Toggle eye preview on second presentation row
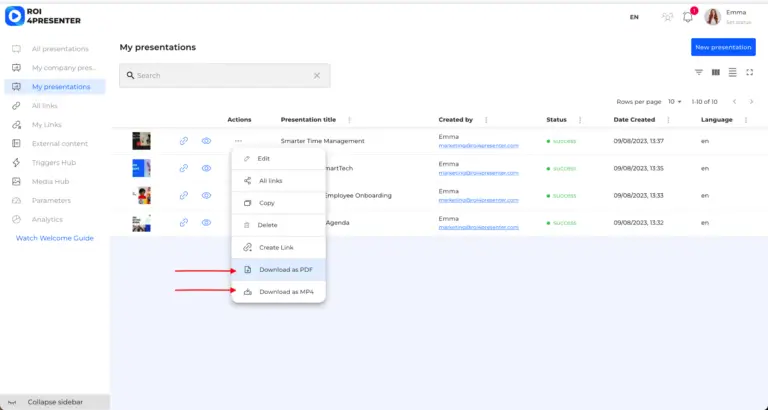 [206, 168]
